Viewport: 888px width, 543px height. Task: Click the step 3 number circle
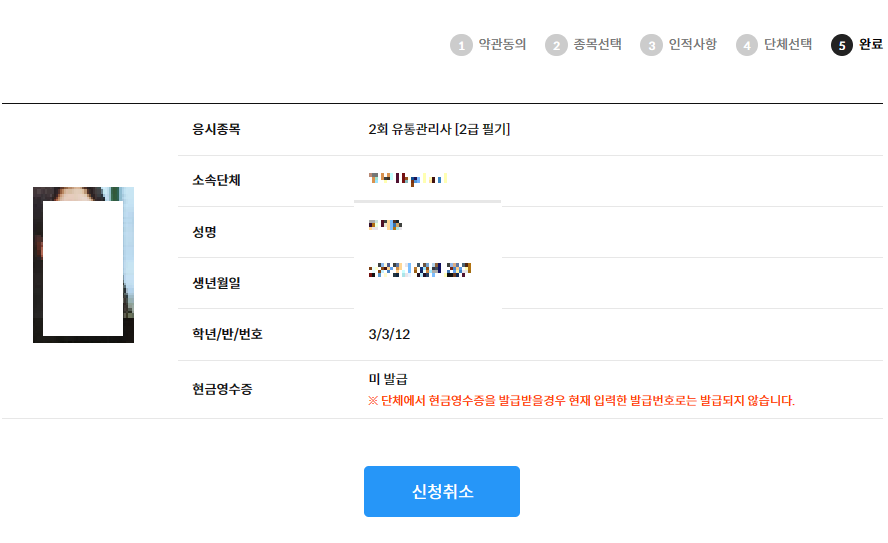651,46
